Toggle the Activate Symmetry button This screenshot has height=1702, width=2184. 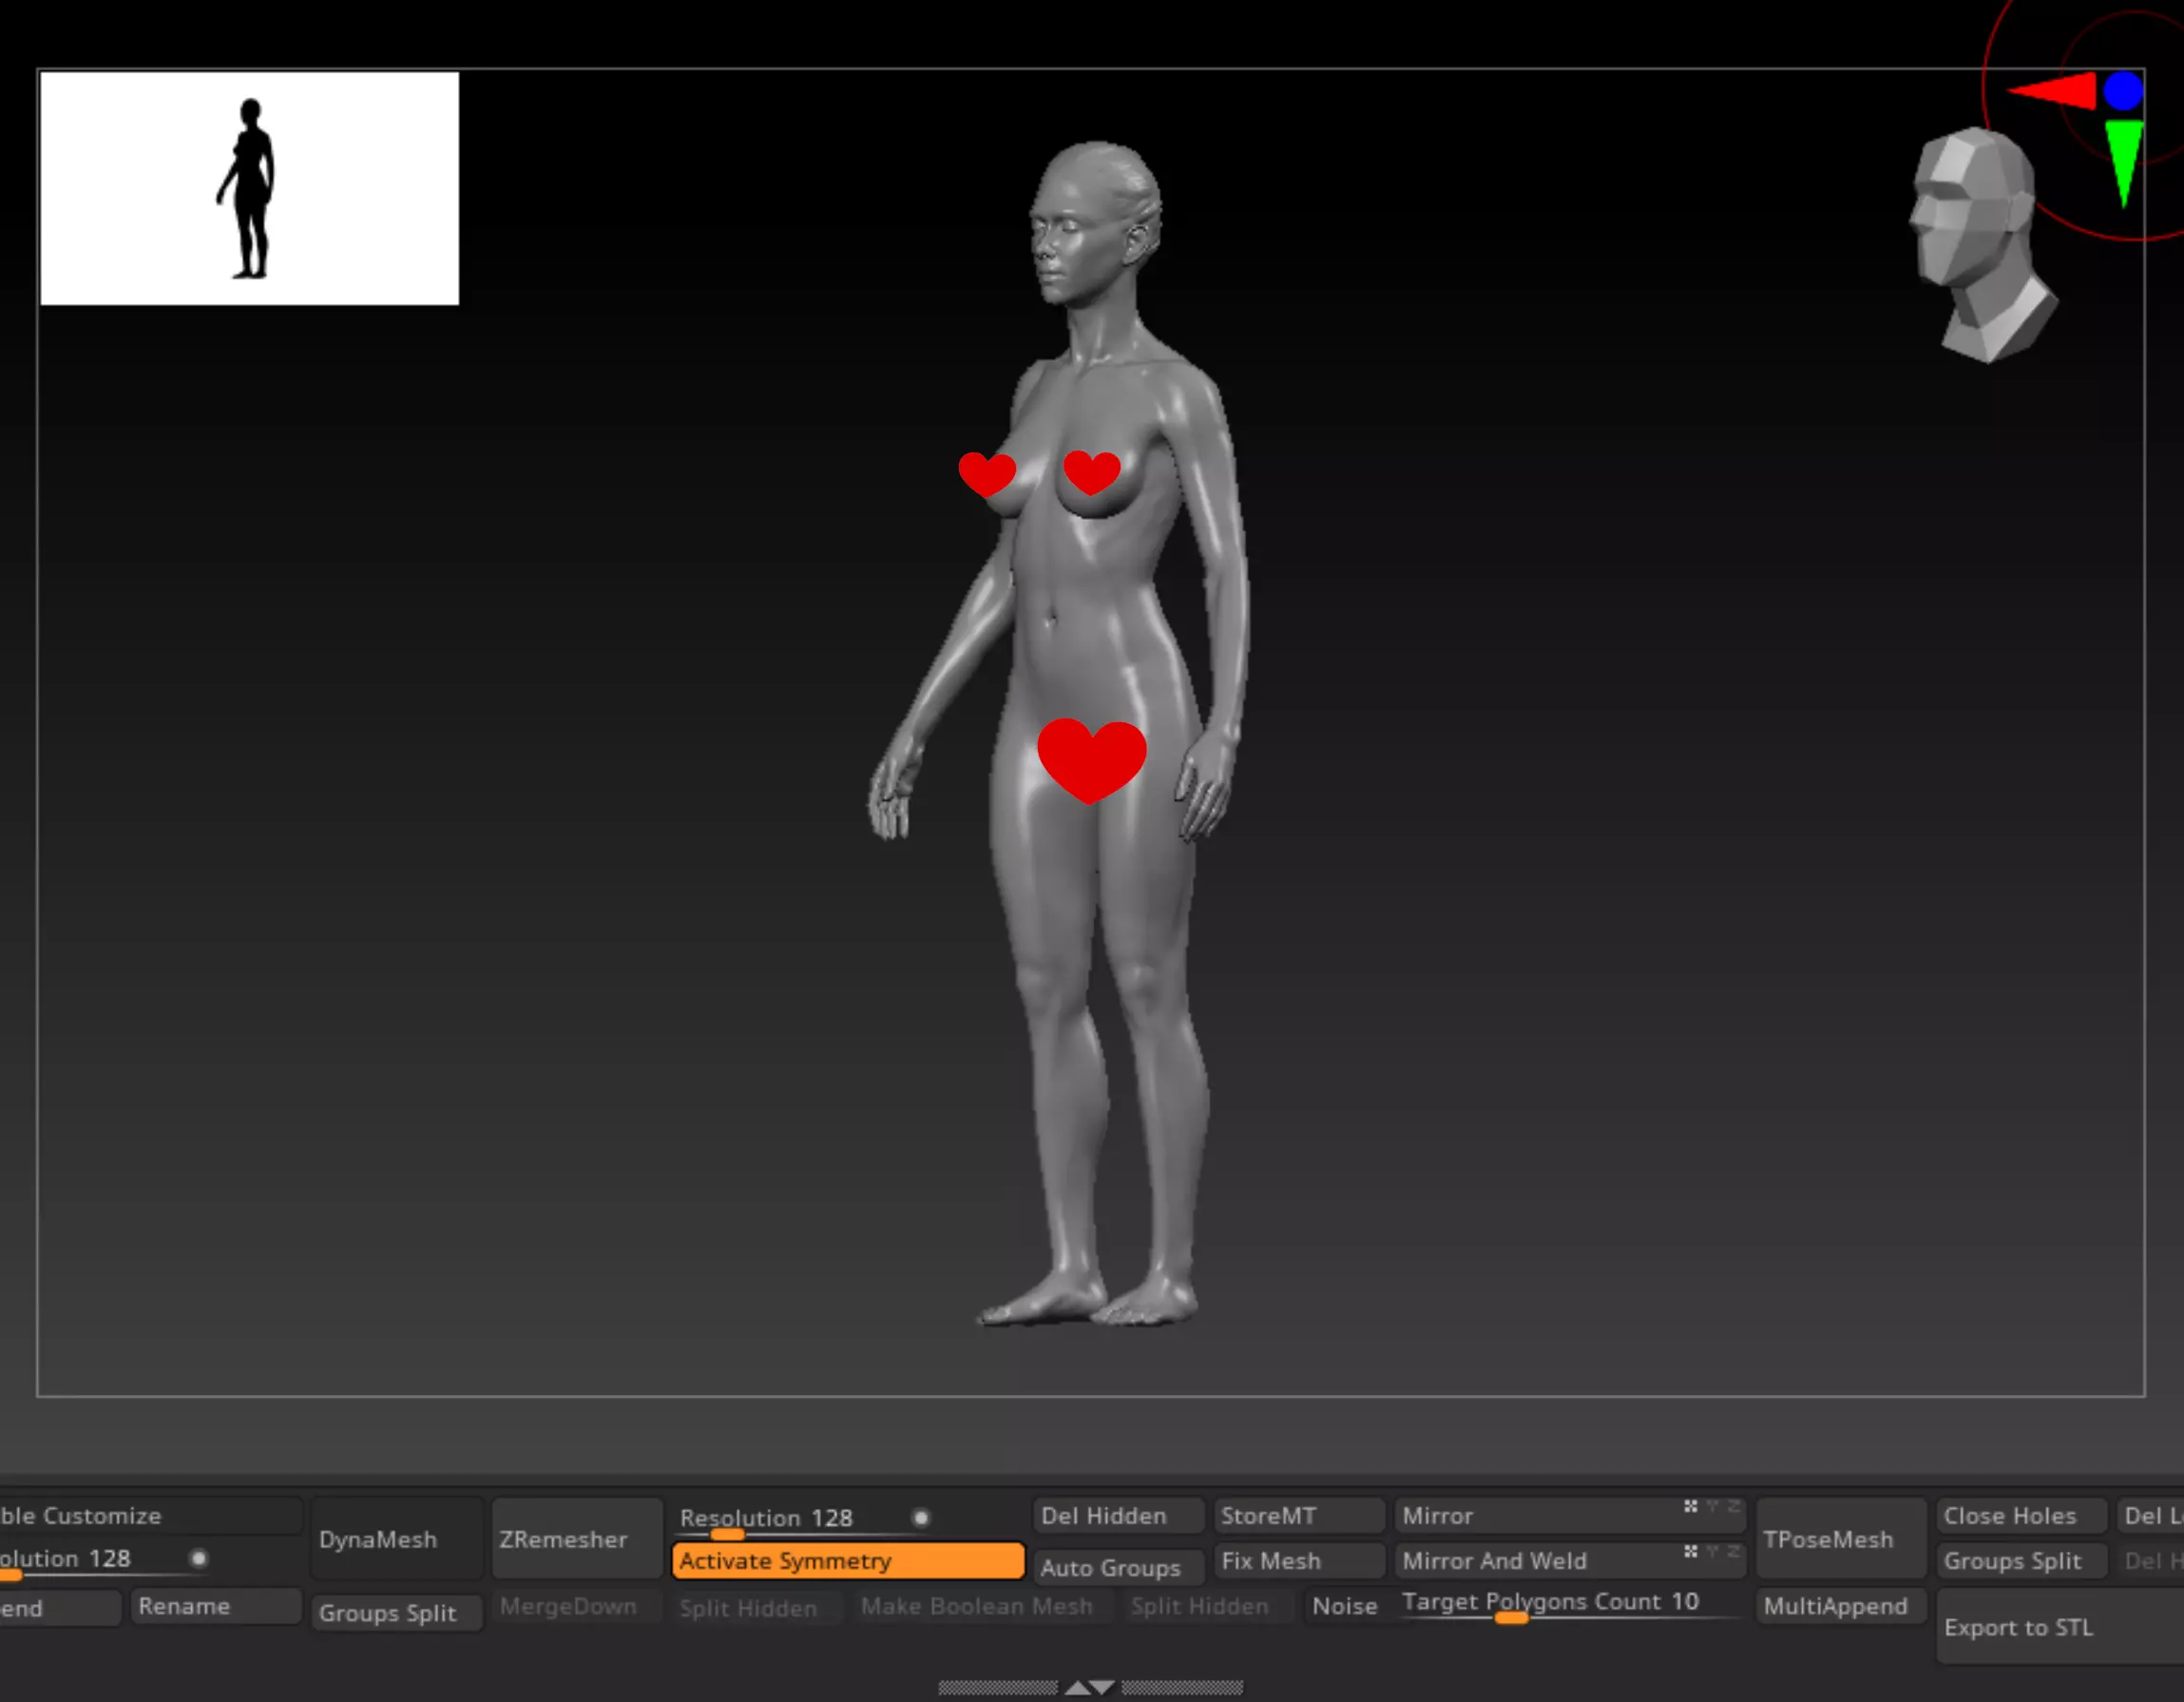[848, 1561]
